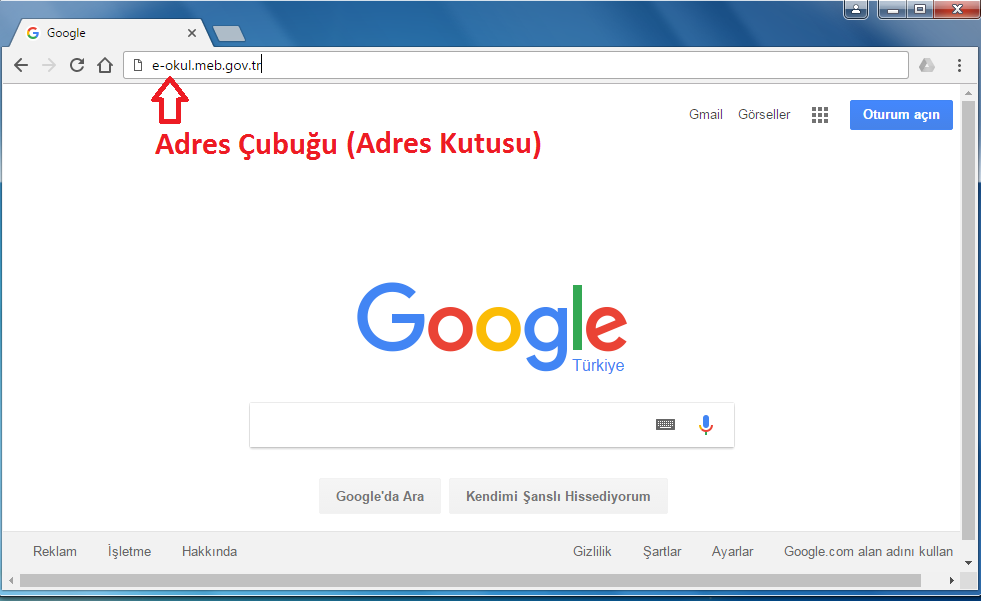Click the Chrome user profile icon
The image size is (981, 601).
pos(855,9)
